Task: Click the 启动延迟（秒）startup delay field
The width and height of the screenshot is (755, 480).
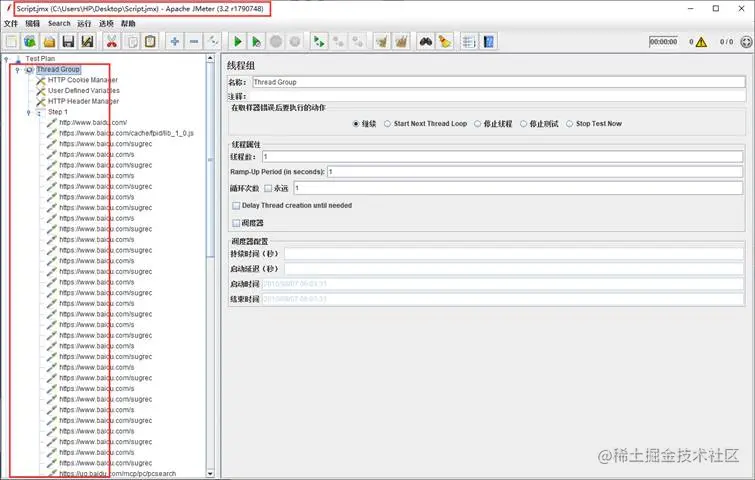Action: click(x=514, y=269)
